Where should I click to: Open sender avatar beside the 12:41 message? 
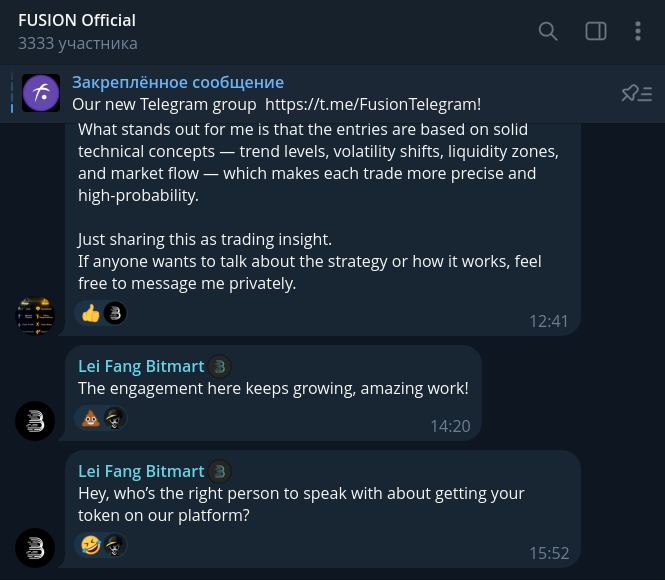pyautogui.click(x=35, y=315)
